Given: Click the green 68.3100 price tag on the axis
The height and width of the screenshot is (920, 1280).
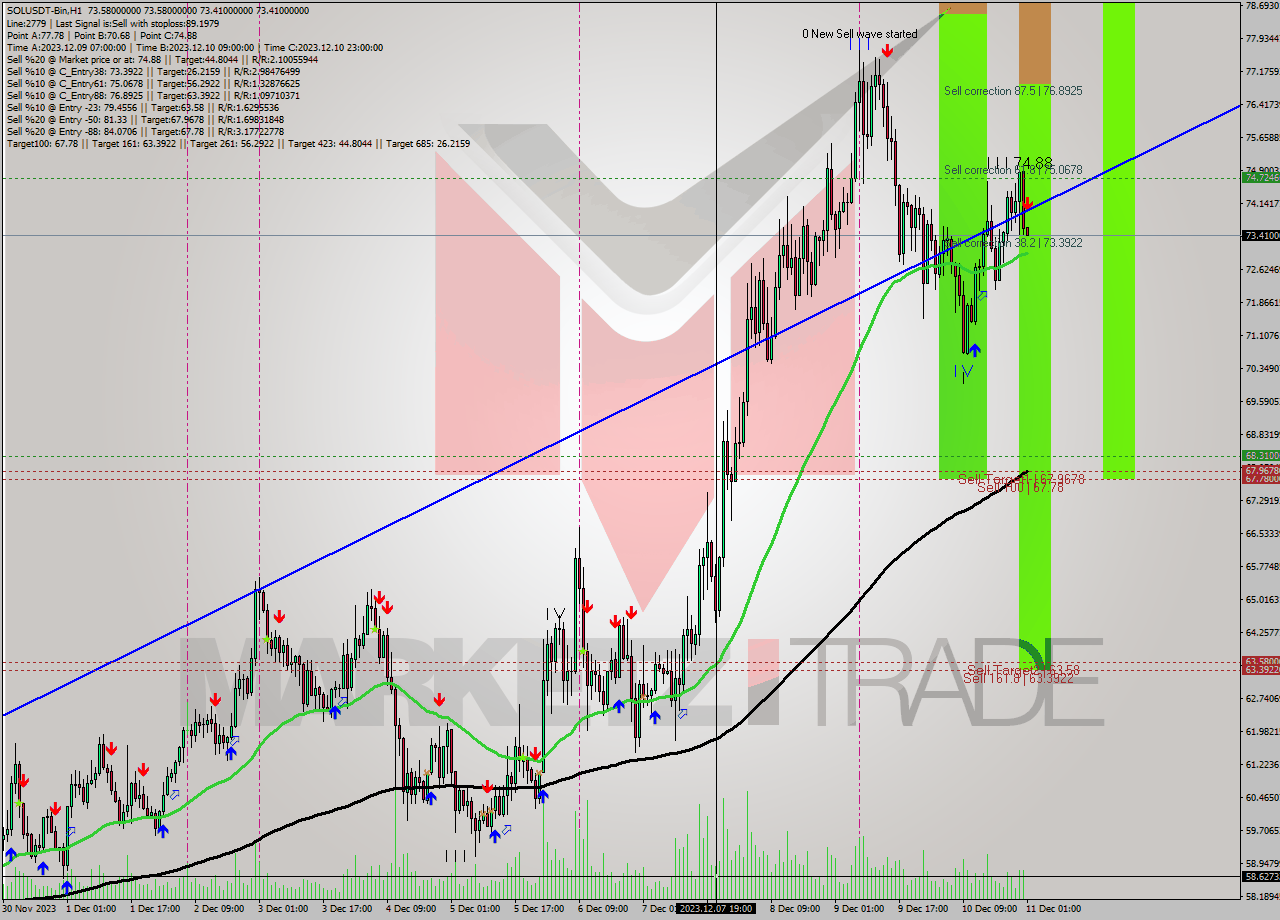Looking at the screenshot, I should (1260, 455).
